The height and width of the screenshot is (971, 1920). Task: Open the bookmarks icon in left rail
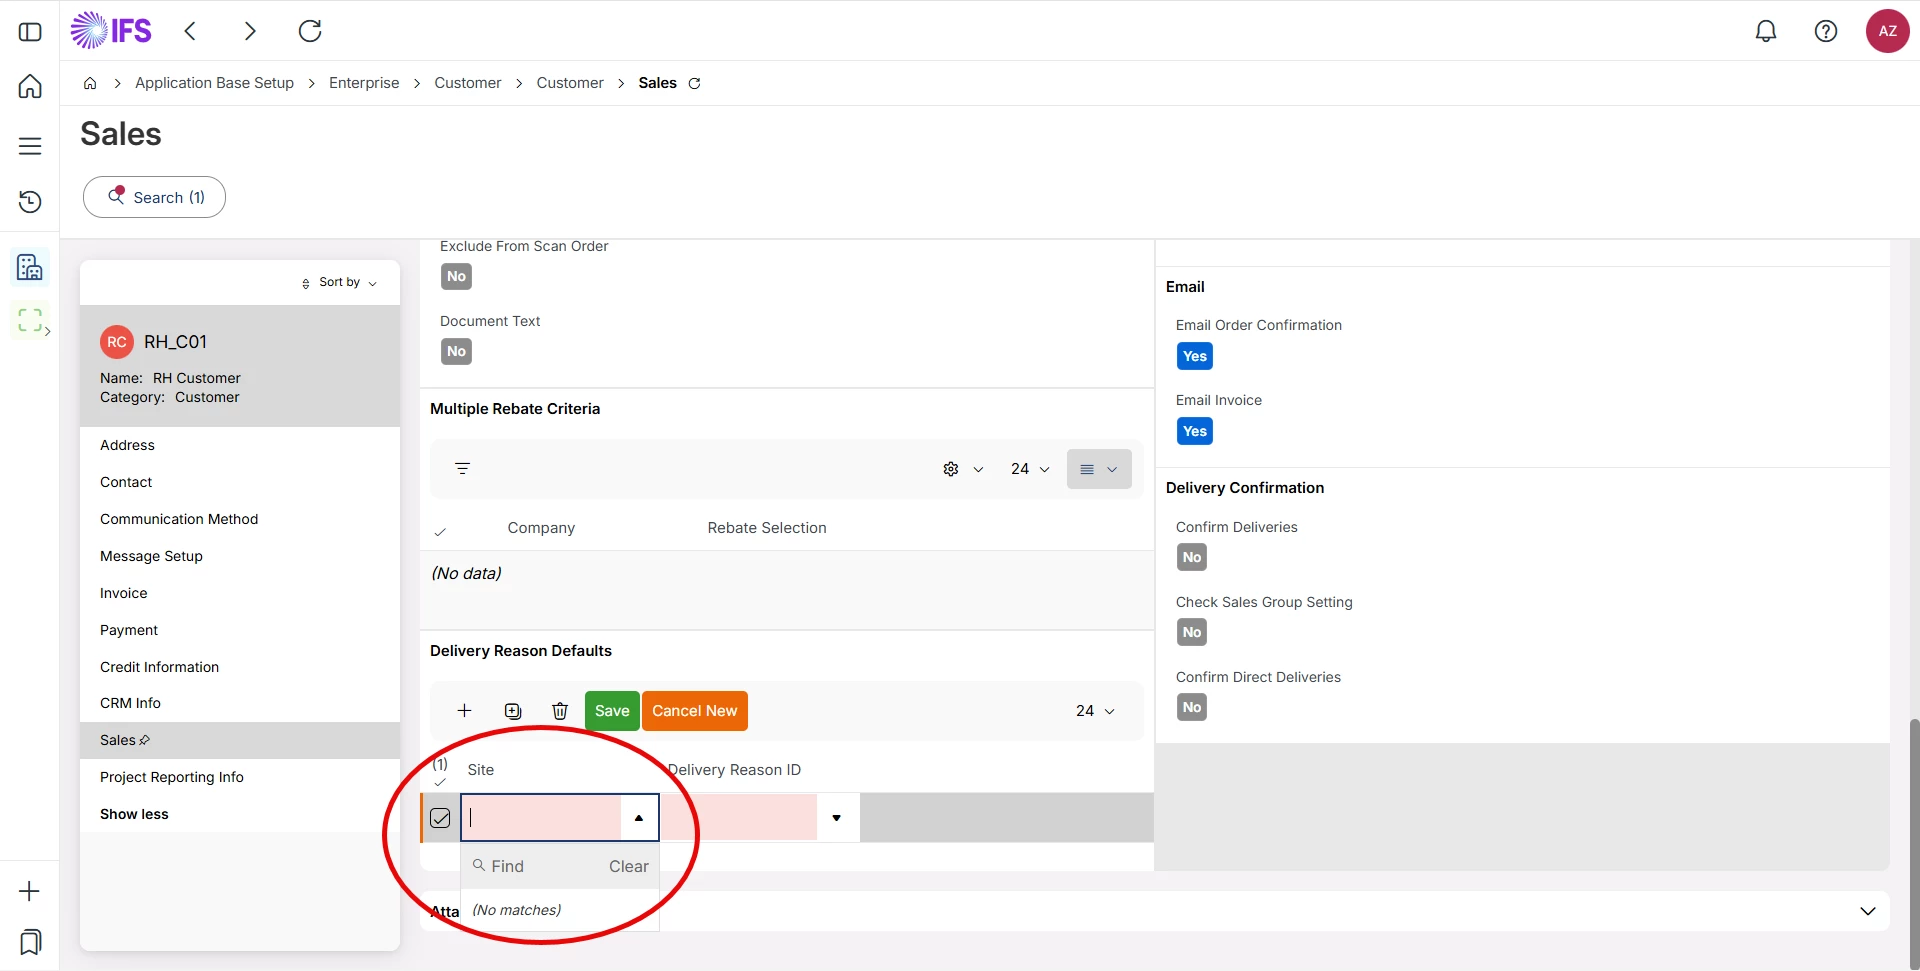point(30,942)
